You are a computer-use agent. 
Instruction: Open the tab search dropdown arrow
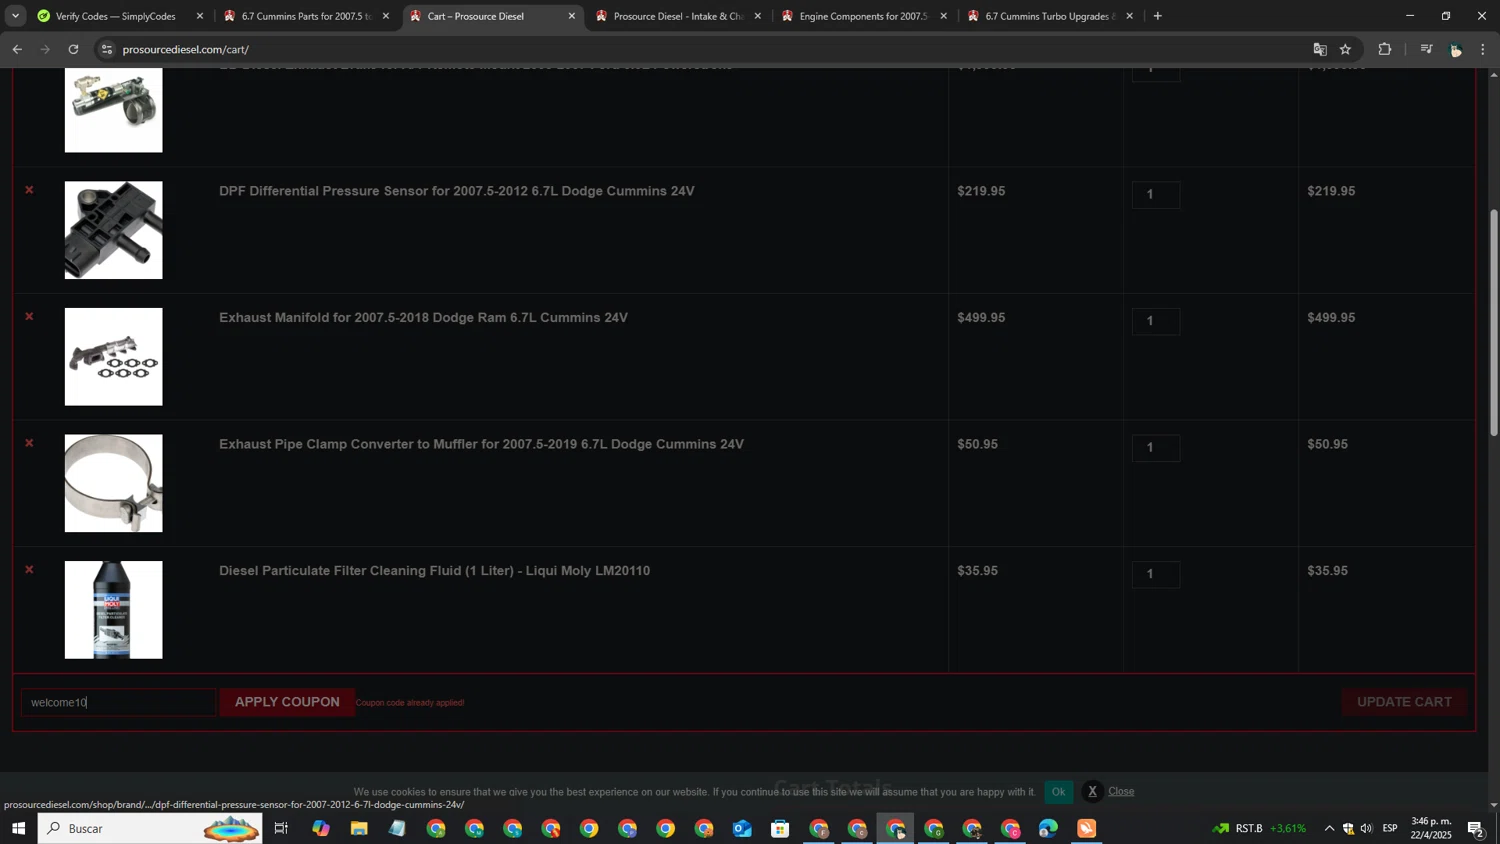click(15, 16)
